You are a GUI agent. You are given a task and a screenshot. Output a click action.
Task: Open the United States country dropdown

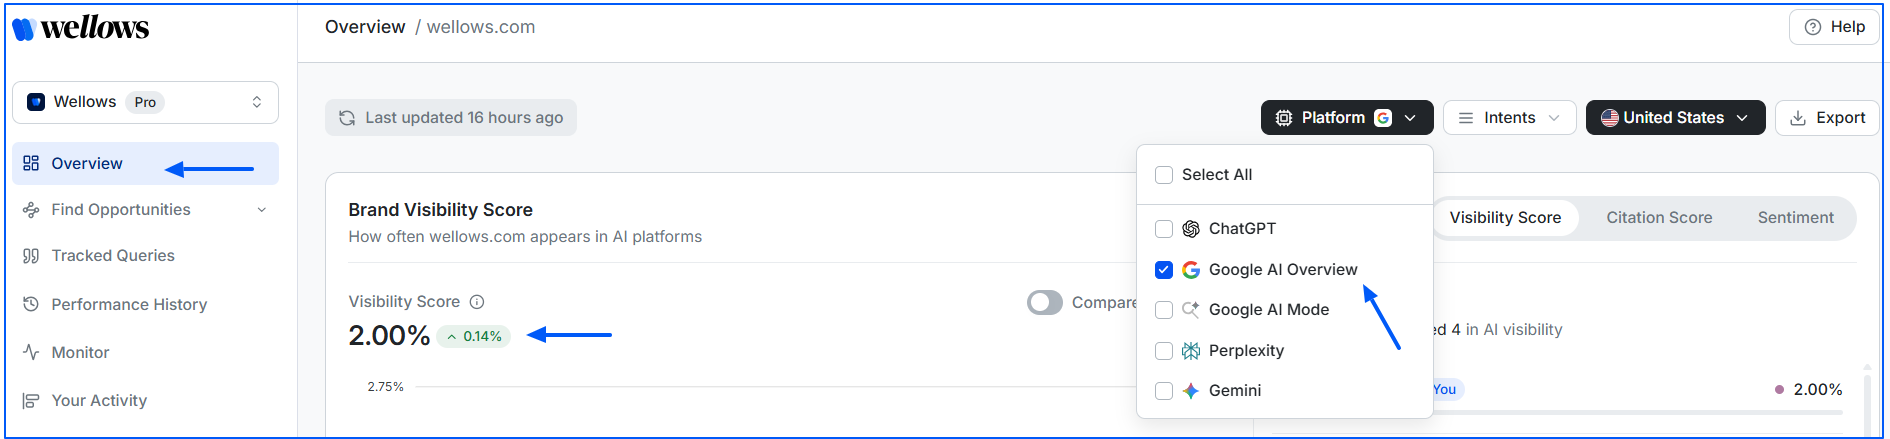coord(1675,118)
